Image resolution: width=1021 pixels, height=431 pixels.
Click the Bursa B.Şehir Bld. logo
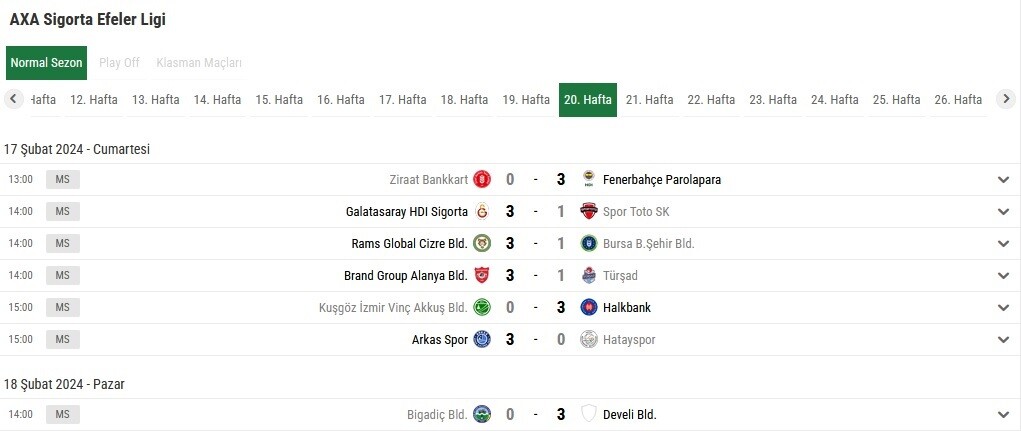click(589, 243)
